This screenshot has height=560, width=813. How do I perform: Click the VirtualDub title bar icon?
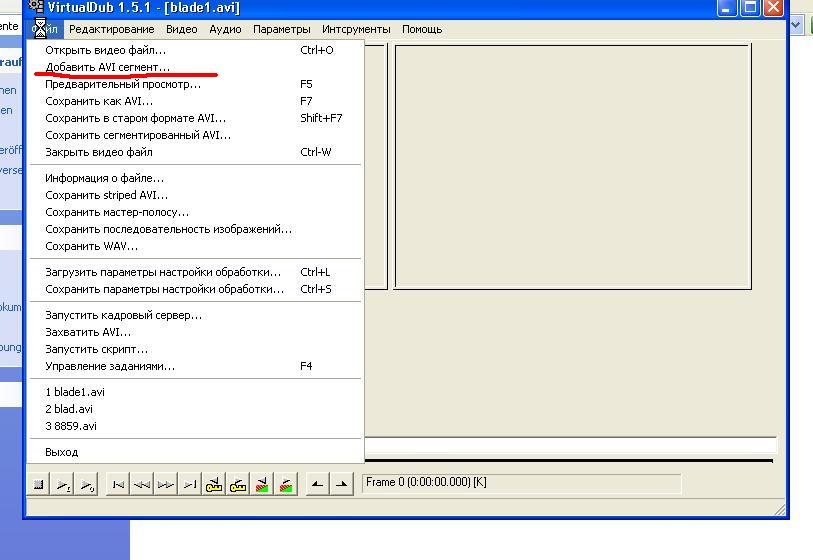click(x=36, y=7)
